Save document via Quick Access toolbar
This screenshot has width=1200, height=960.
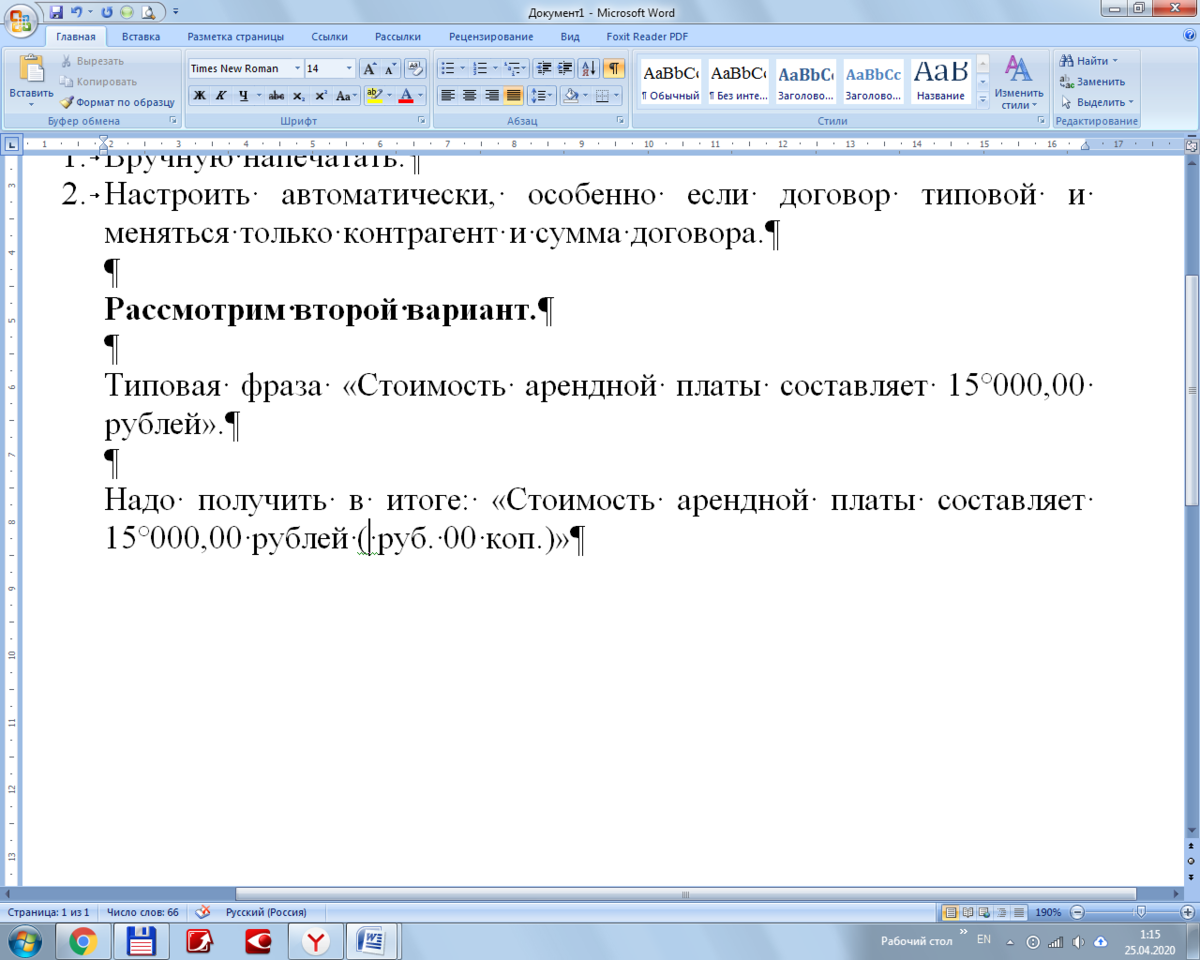56,13
